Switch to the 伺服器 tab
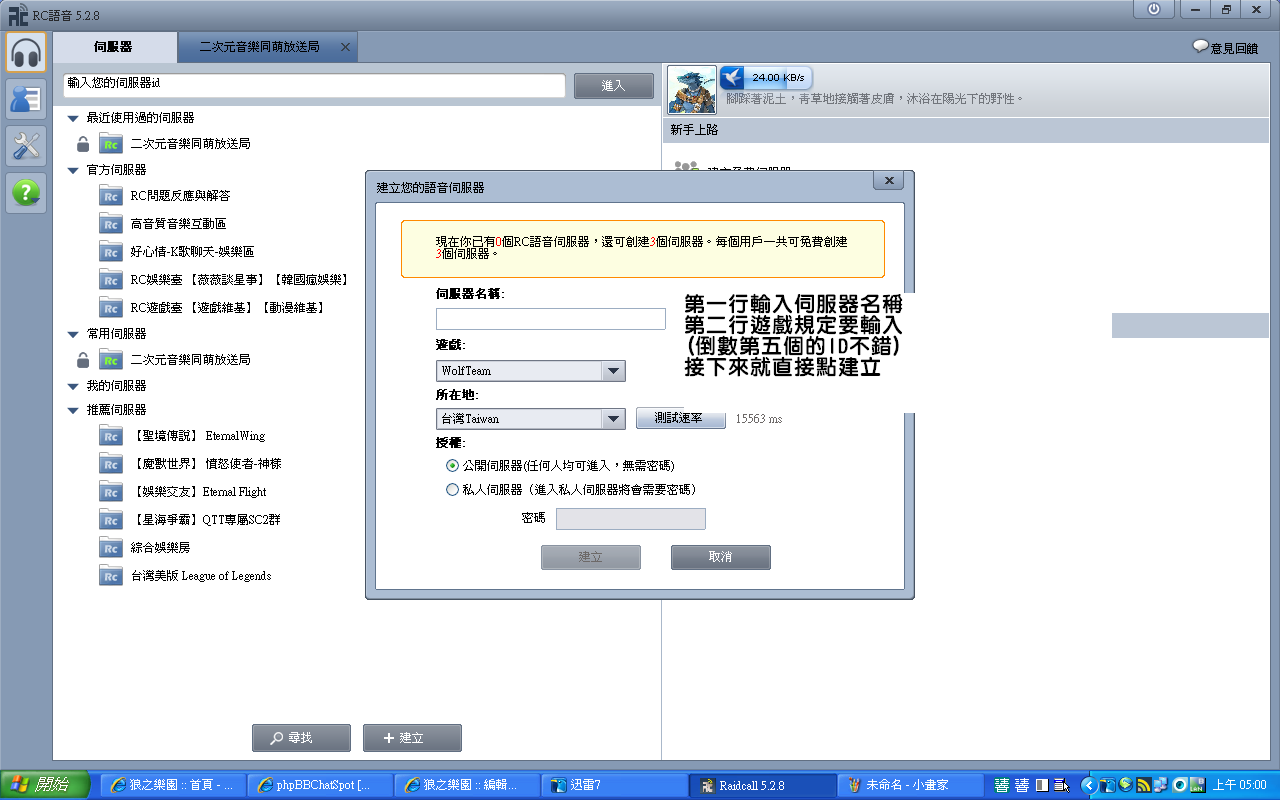This screenshot has width=1280, height=800. [x=114, y=47]
